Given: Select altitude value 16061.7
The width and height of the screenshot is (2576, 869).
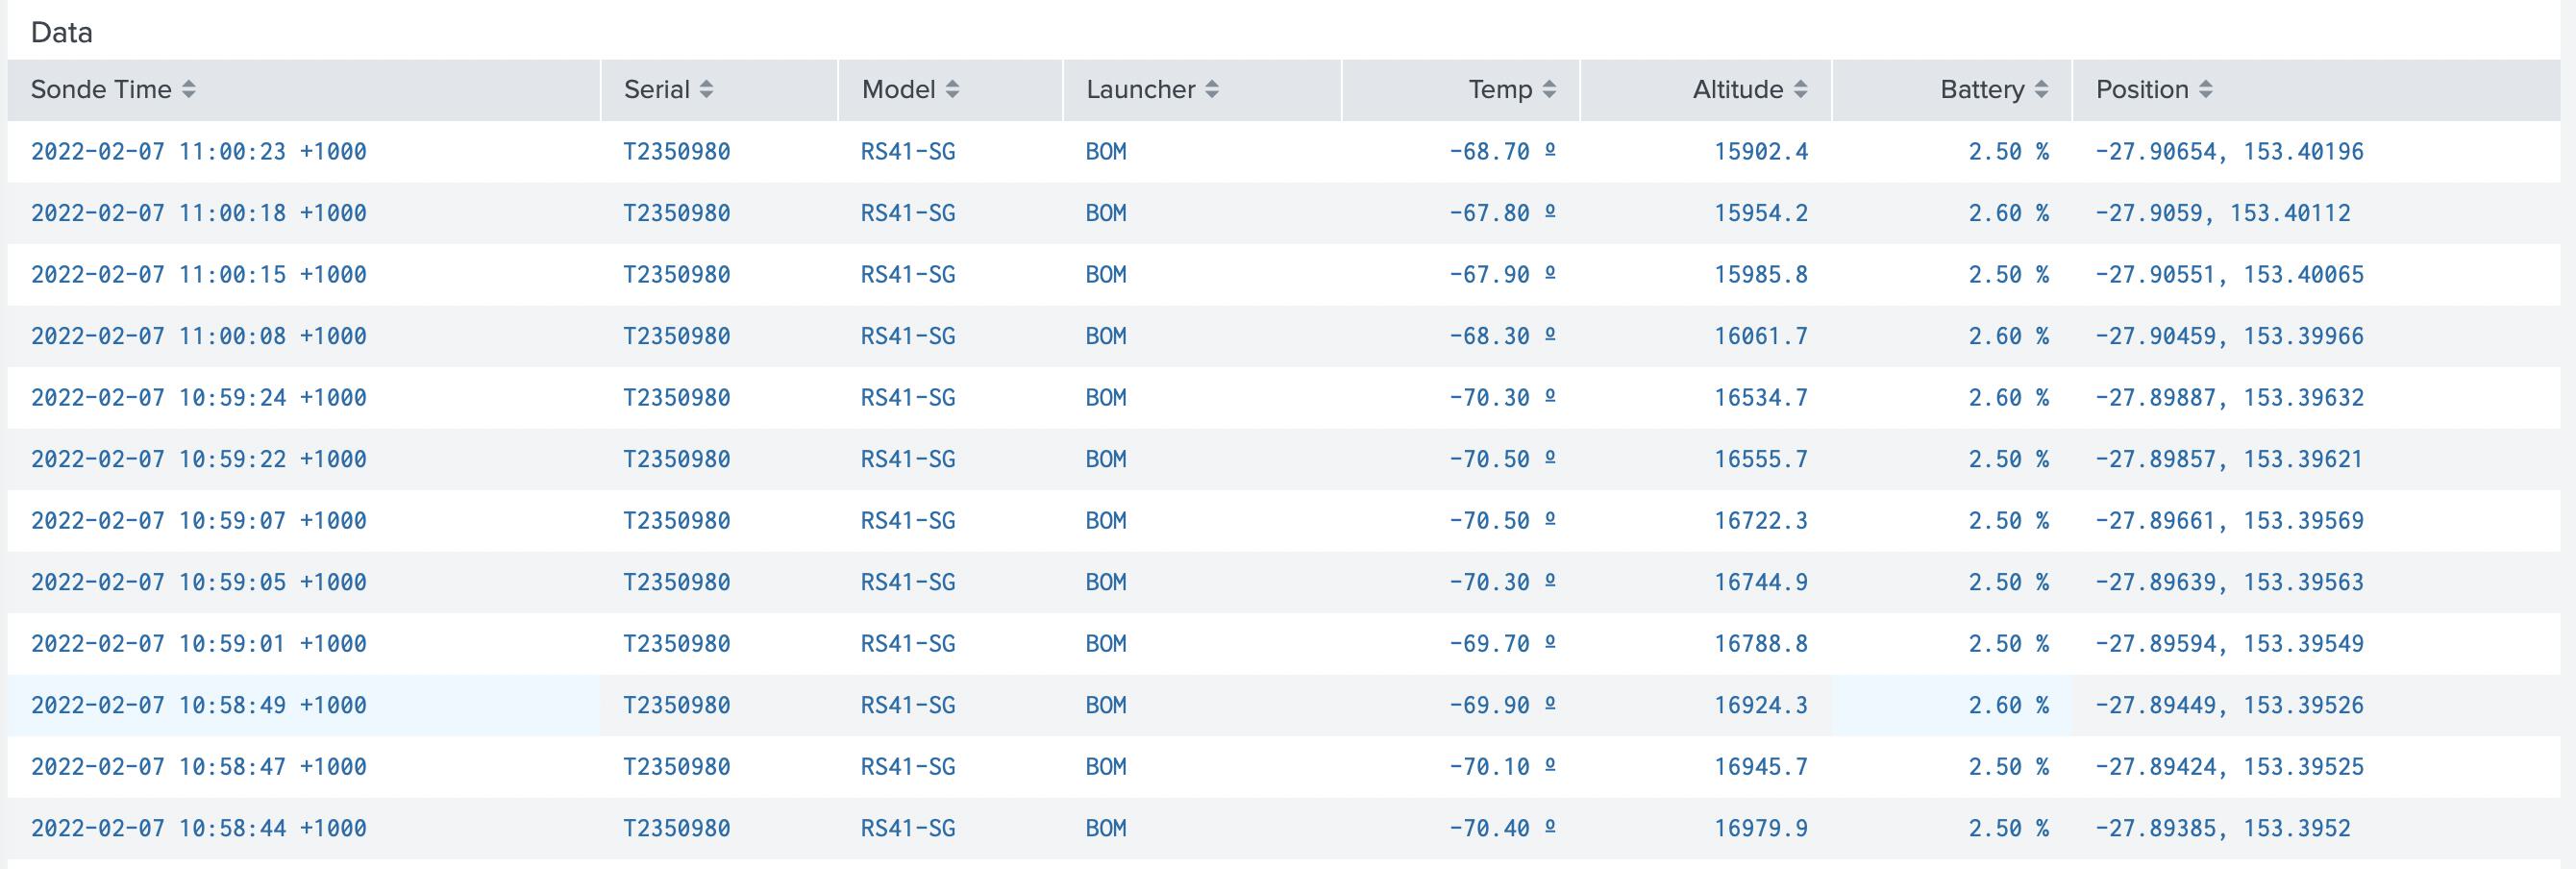Looking at the screenshot, I should (1760, 336).
